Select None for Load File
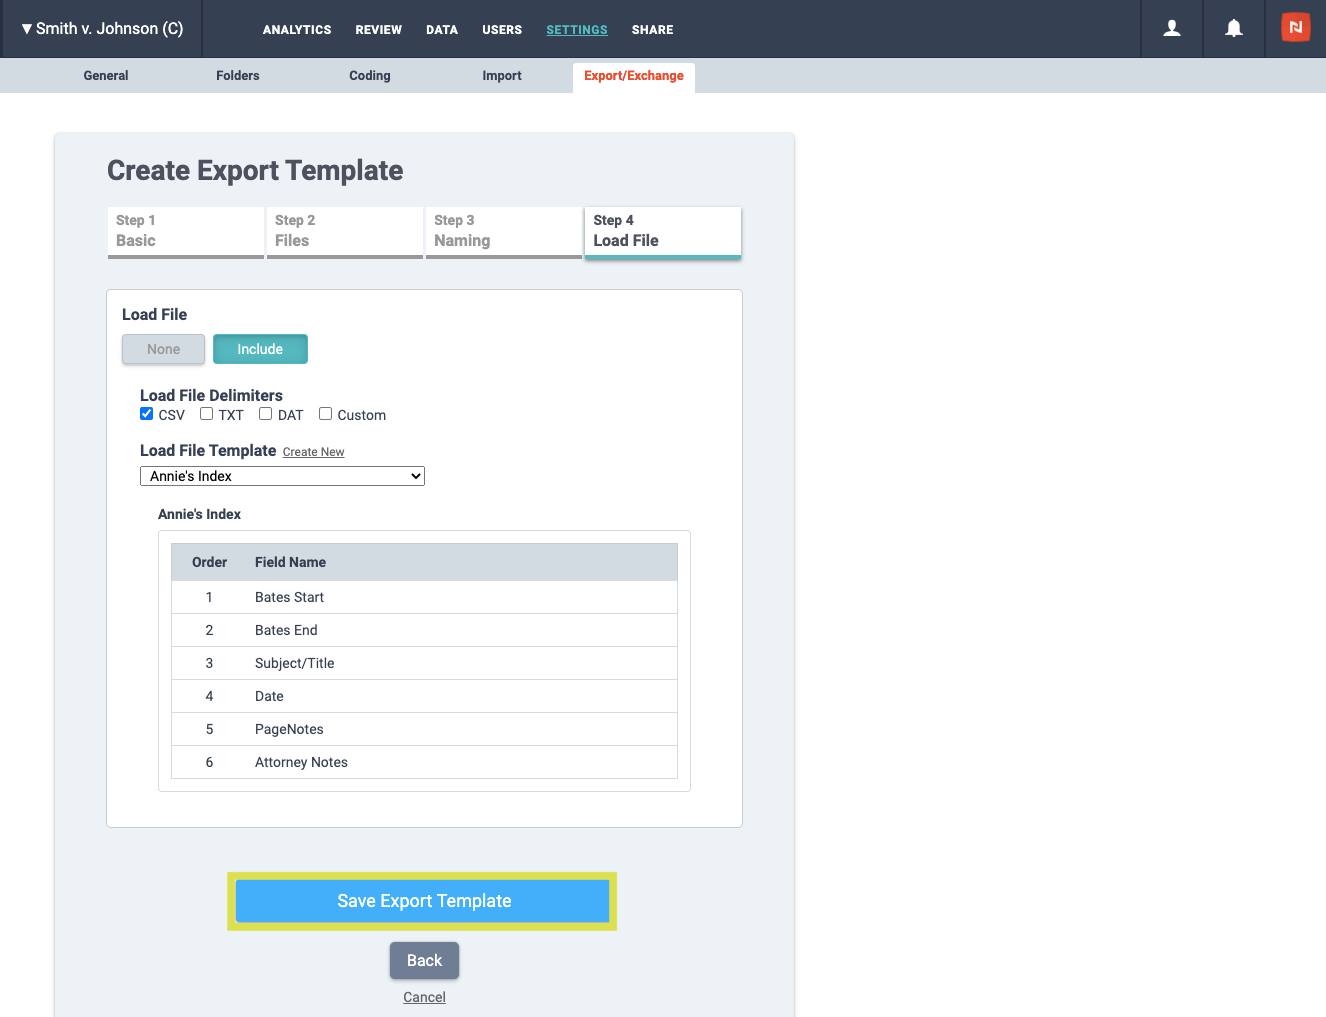Image resolution: width=1326 pixels, height=1017 pixels. coord(164,349)
